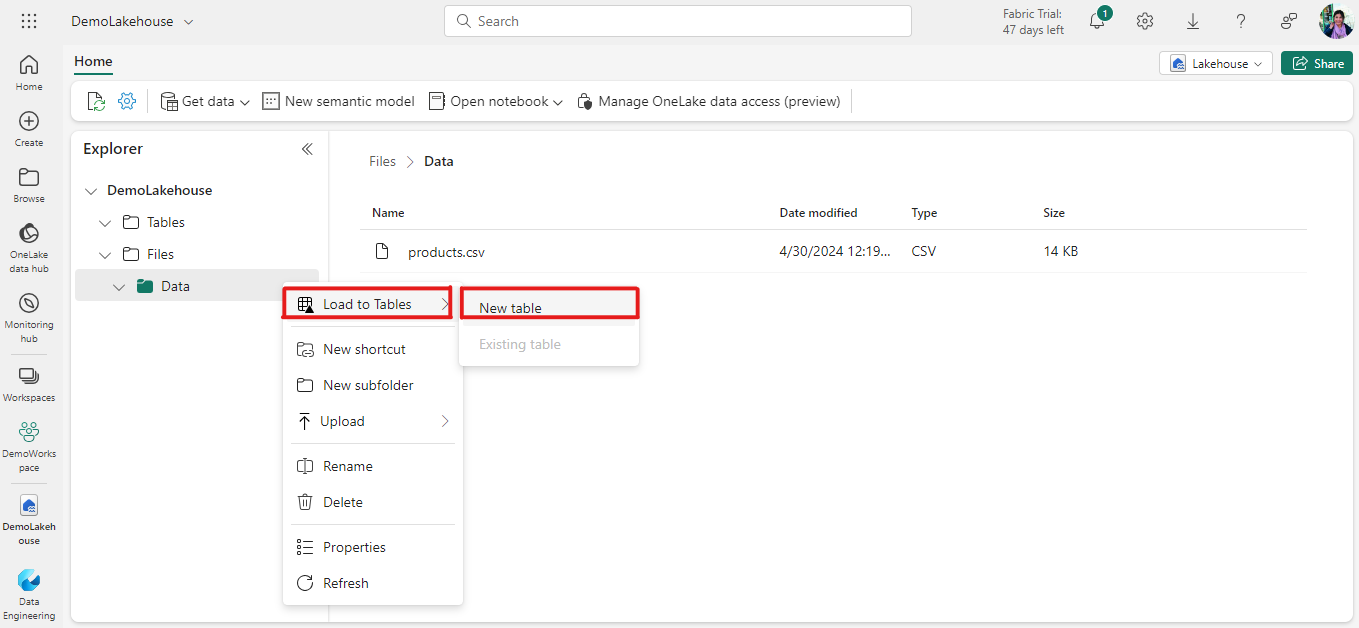
Task: Collapse the Explorer pane
Action: tap(307, 149)
